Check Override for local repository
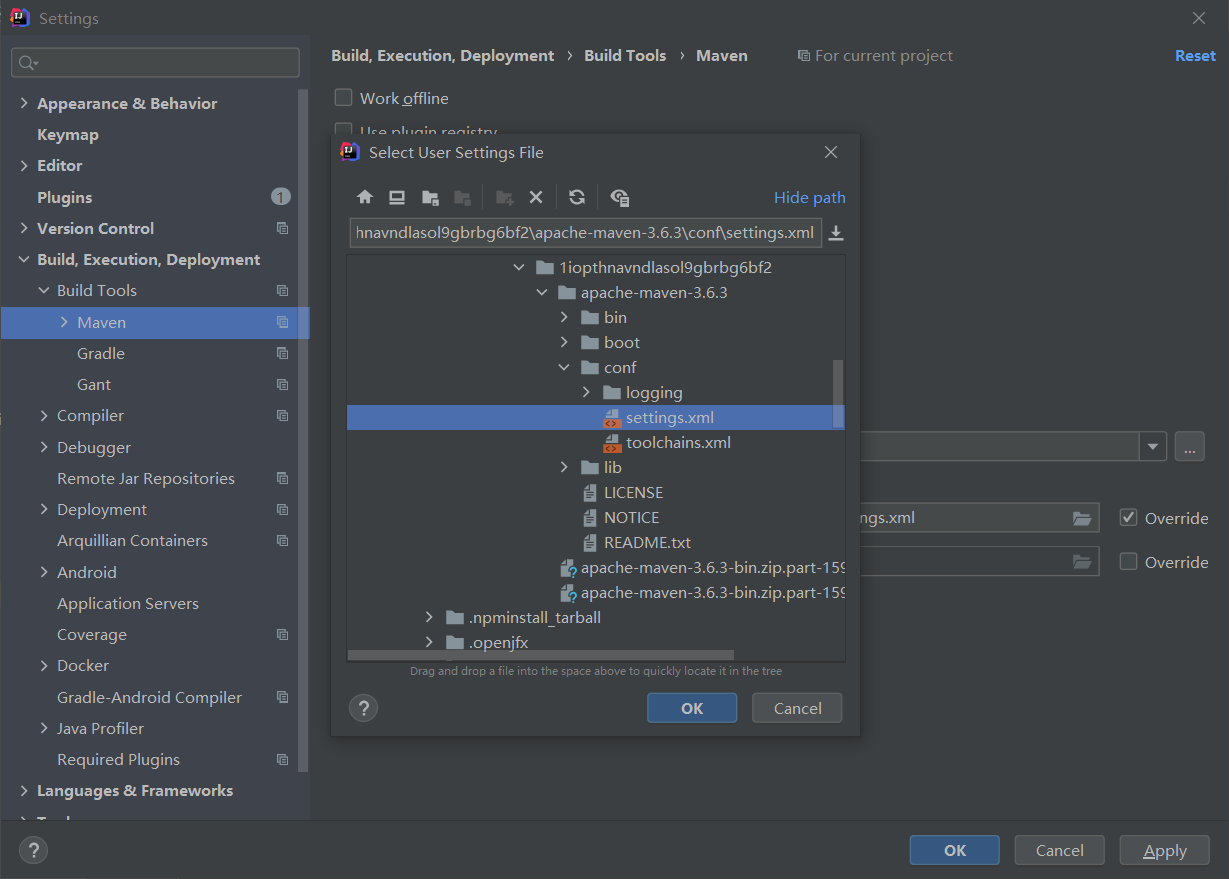The image size is (1229, 879). (1129, 561)
